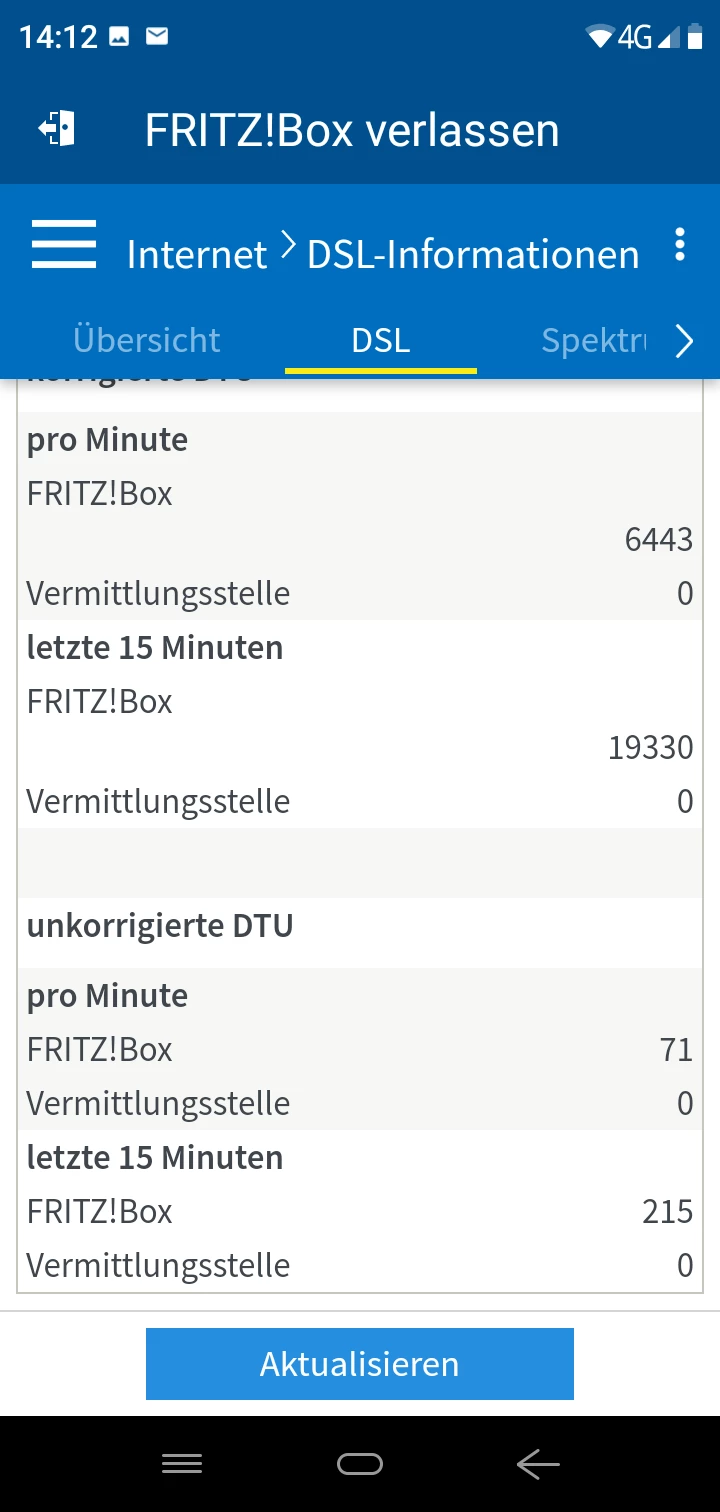This screenshot has width=720, height=1512.
Task: Tap the 19330 last-15-minutes value
Action: point(650,748)
